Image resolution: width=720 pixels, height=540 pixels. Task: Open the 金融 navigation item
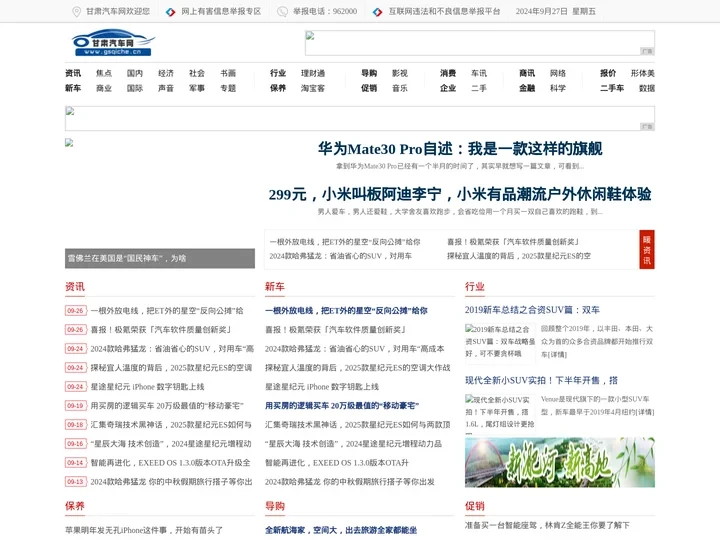pyautogui.click(x=527, y=88)
